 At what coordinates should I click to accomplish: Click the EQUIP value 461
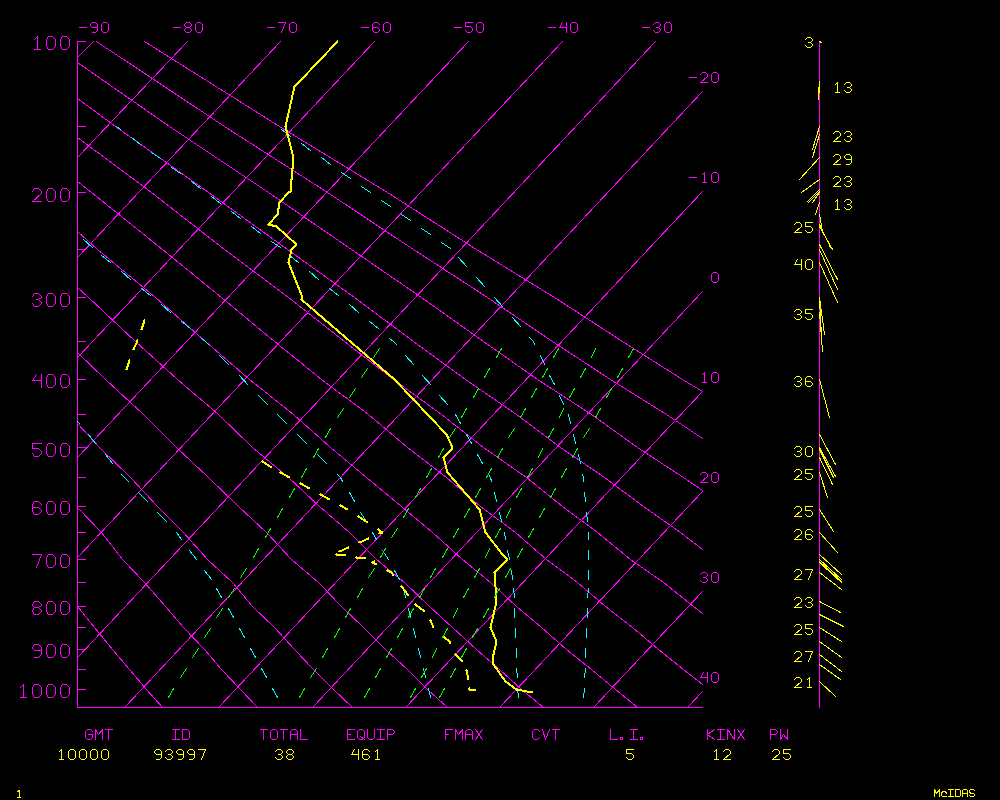coord(365,754)
